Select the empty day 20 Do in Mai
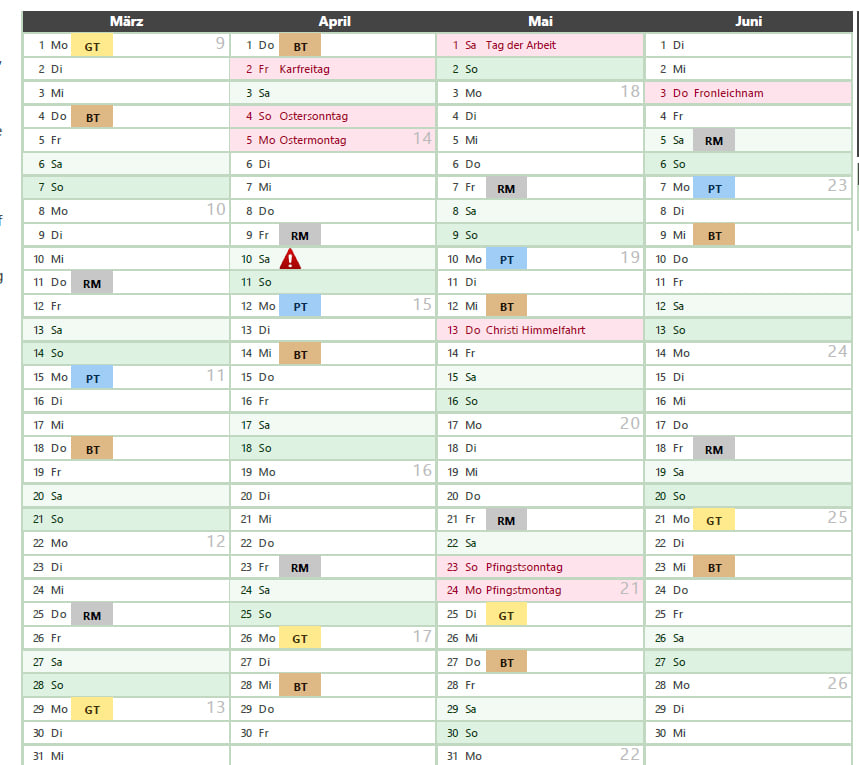Viewport: 859px width, 765px height. [x=540, y=496]
